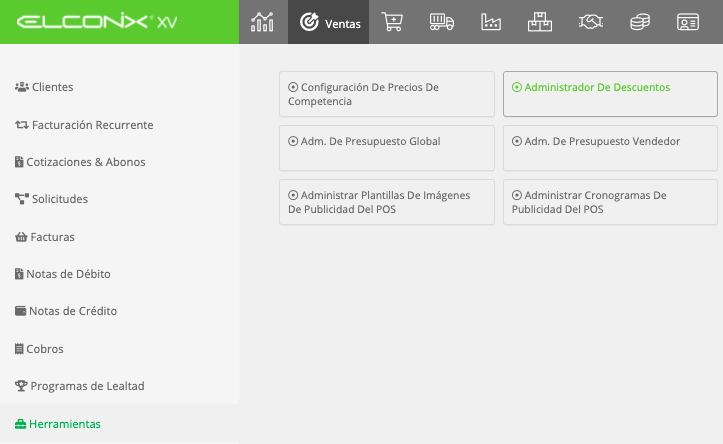Click the Elconix XV logo

tap(97, 22)
